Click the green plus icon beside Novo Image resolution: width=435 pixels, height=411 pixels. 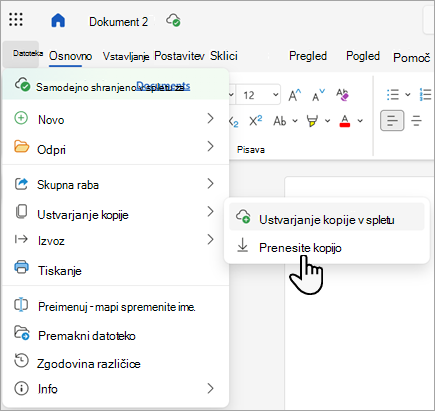21,118
